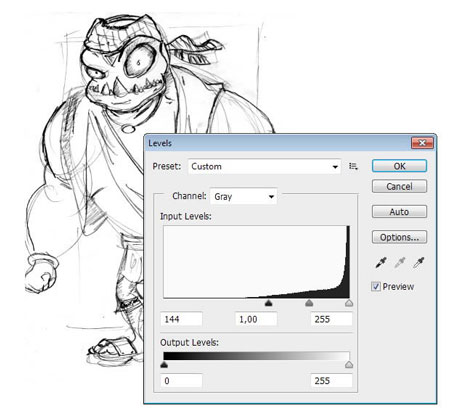Screen dimensions: 450x412
Task: Click the highlight input field showing 255
Action: tap(331, 319)
